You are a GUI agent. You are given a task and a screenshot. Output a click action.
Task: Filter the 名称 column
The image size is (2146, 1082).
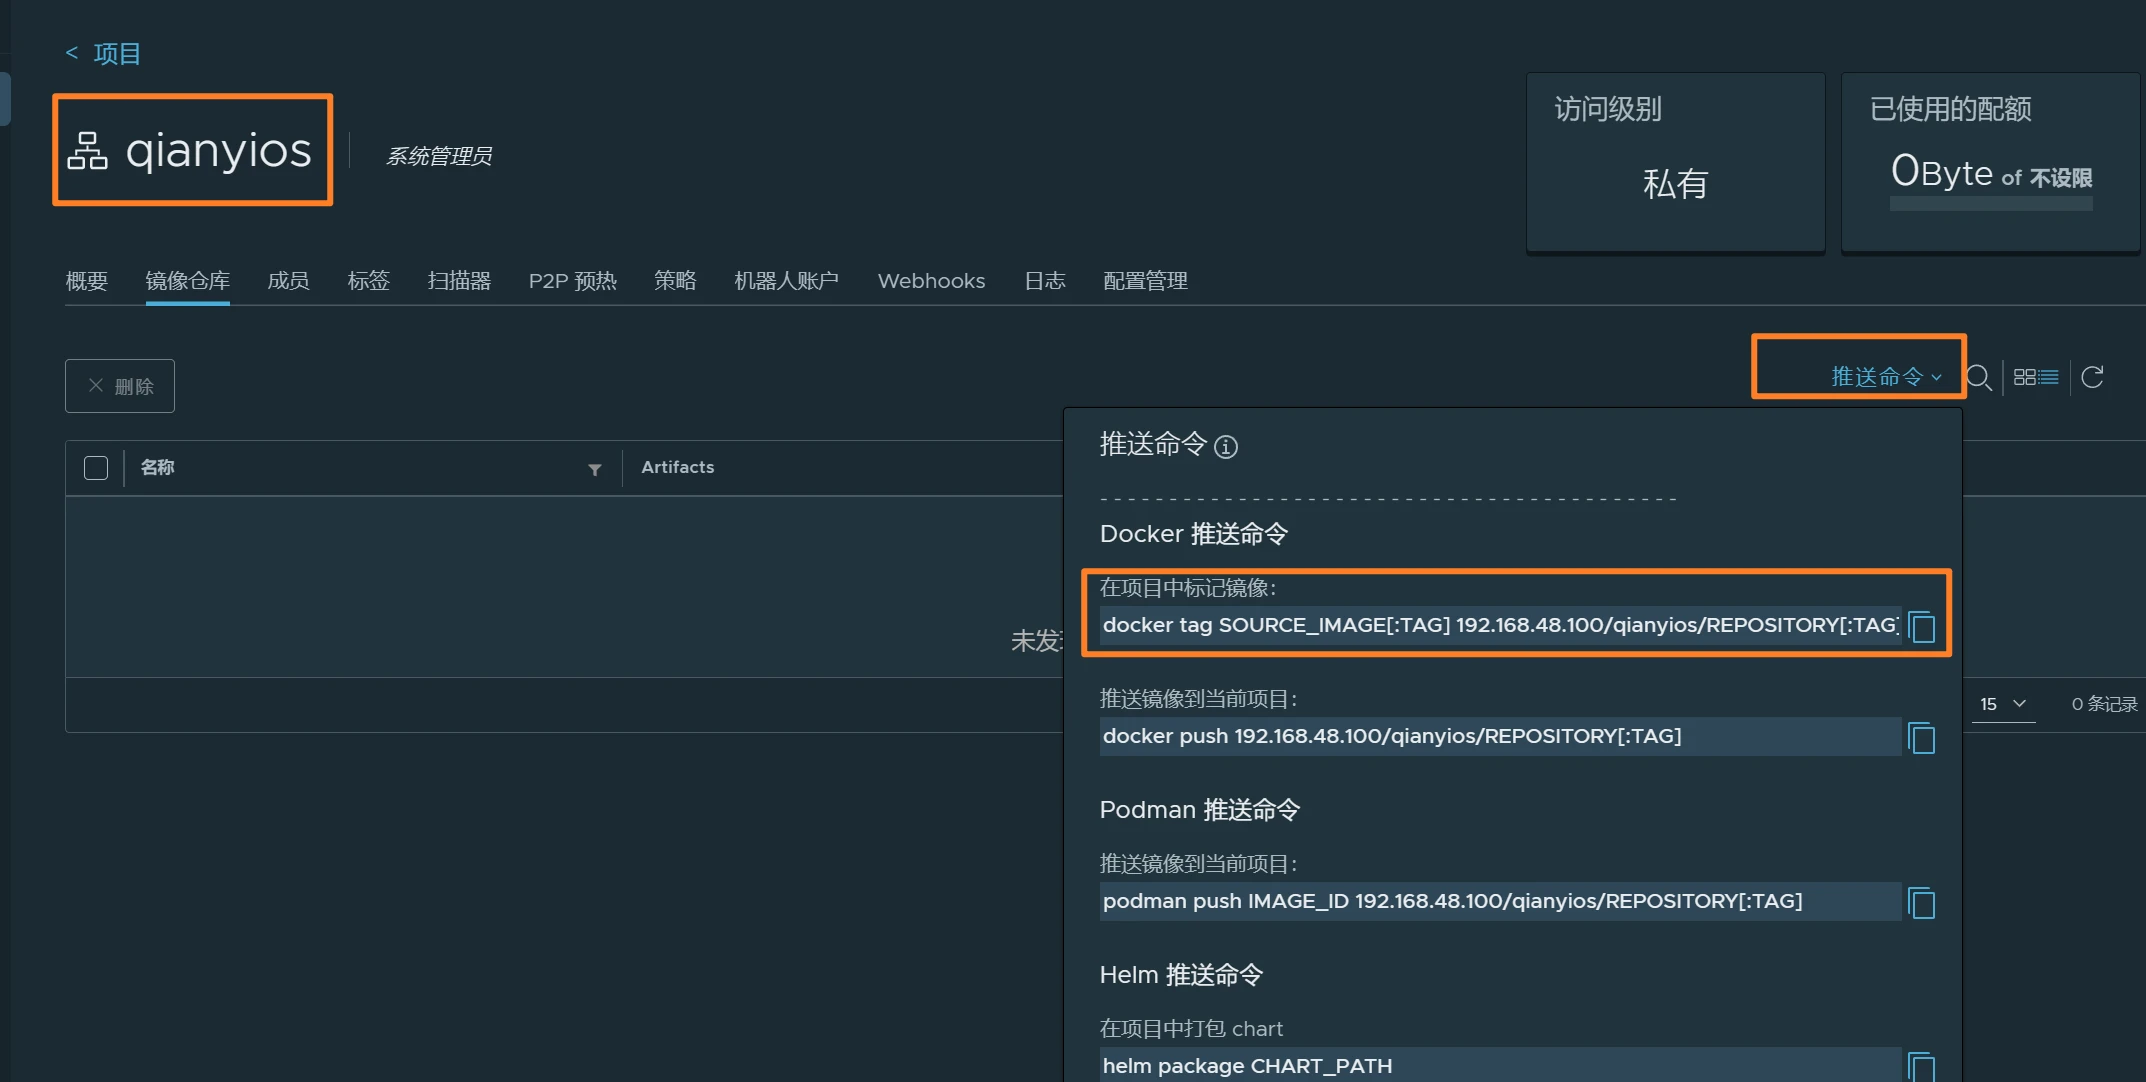point(595,469)
